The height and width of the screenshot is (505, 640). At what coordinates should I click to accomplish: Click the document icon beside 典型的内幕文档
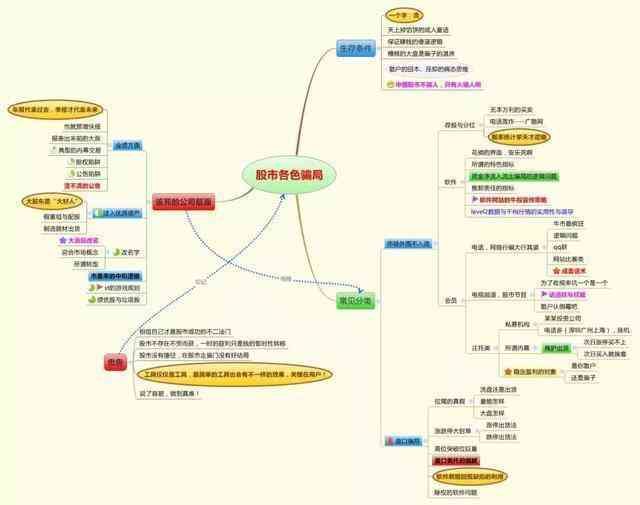point(52,149)
